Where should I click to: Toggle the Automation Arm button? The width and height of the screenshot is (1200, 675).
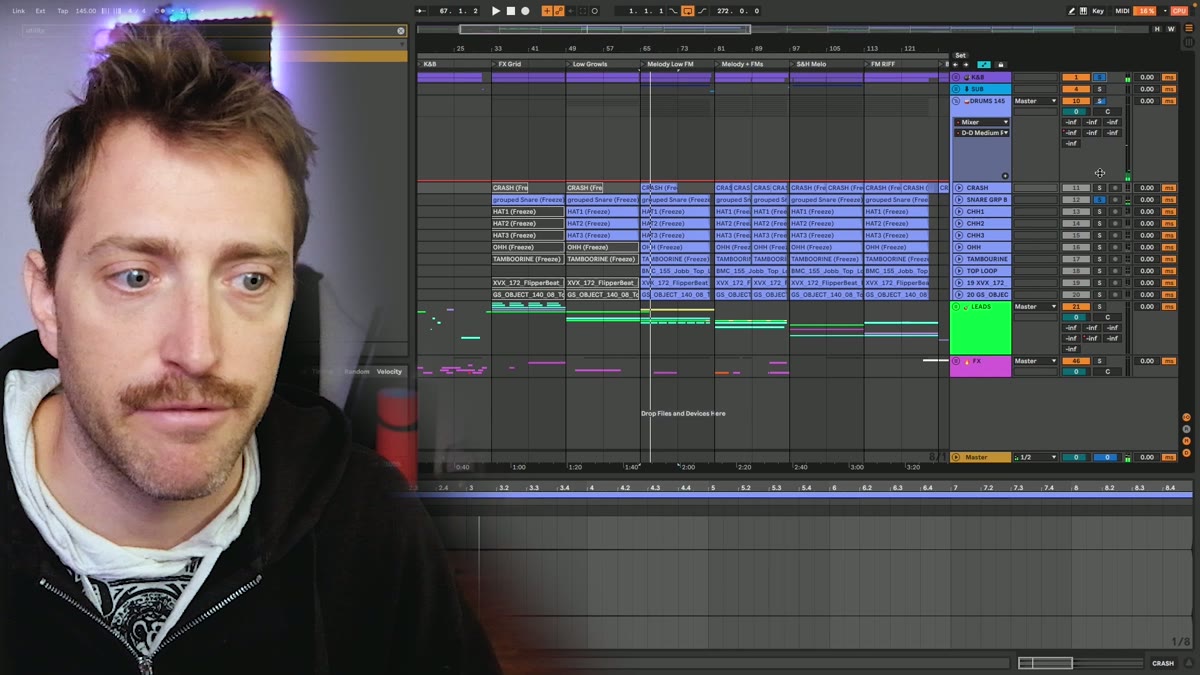click(558, 11)
